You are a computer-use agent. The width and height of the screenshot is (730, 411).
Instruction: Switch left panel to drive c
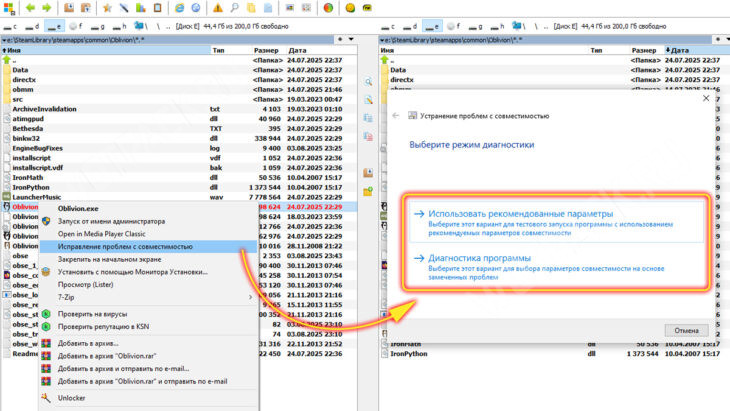pyautogui.click(x=10, y=27)
